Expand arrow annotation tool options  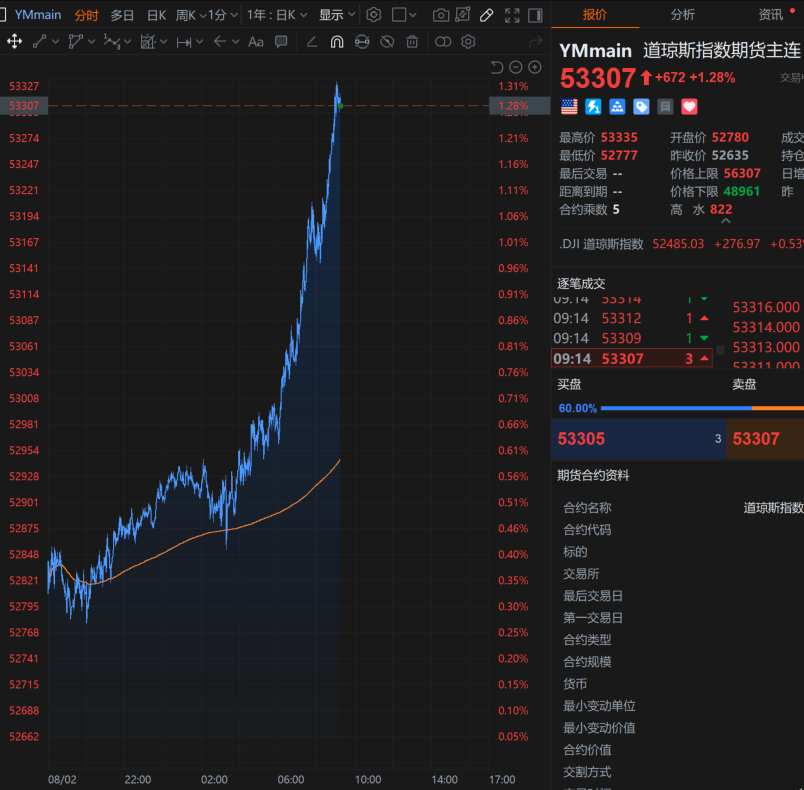[x=235, y=42]
